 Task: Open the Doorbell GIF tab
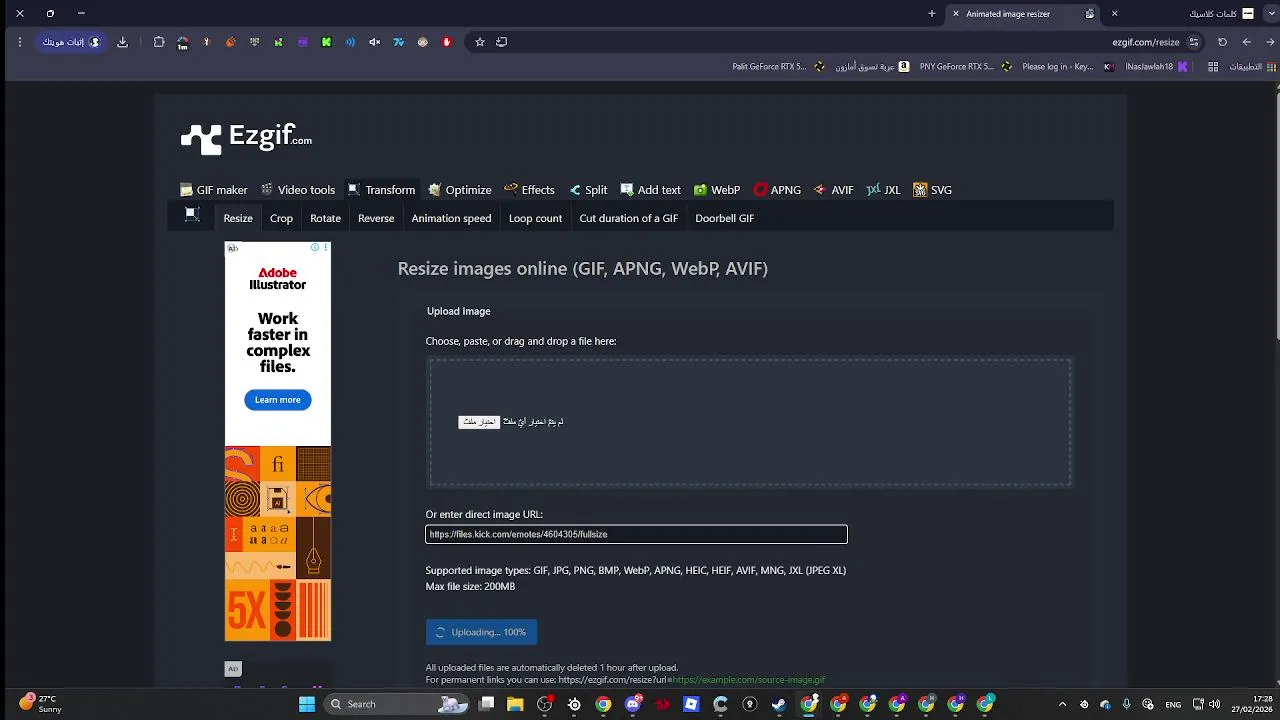[724, 218]
